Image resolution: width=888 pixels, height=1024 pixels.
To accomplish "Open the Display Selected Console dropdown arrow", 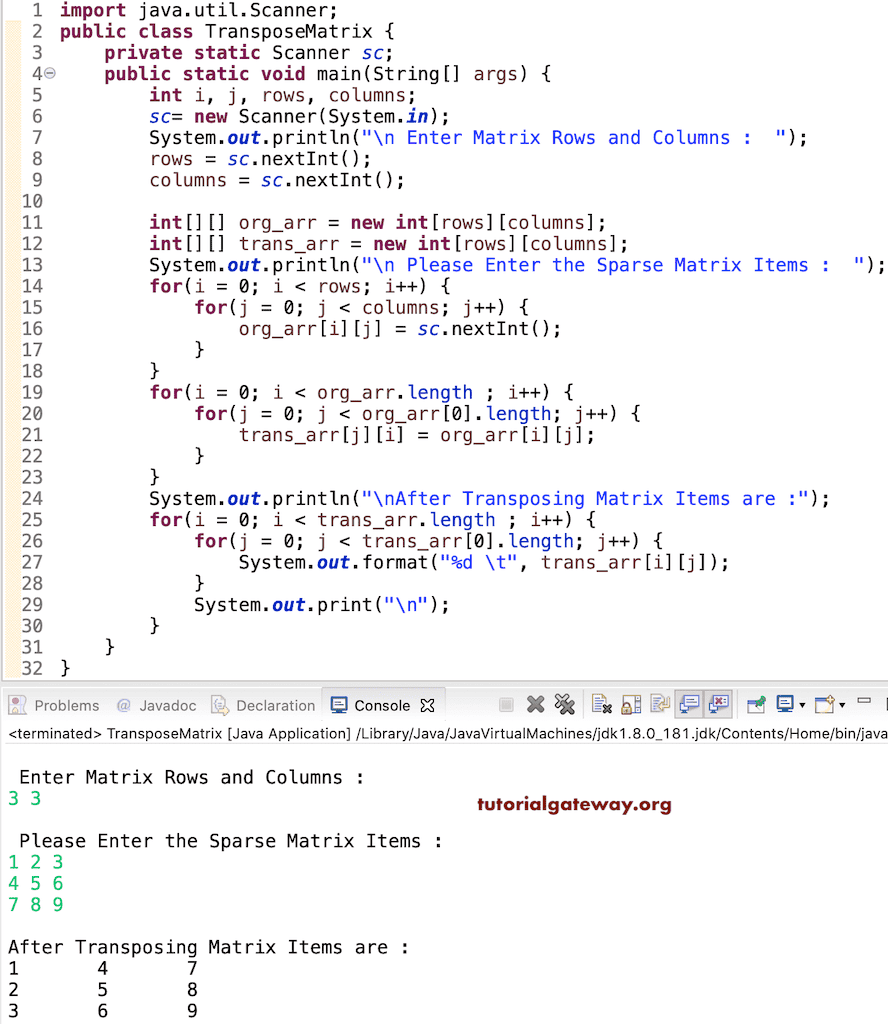I will (x=802, y=705).
